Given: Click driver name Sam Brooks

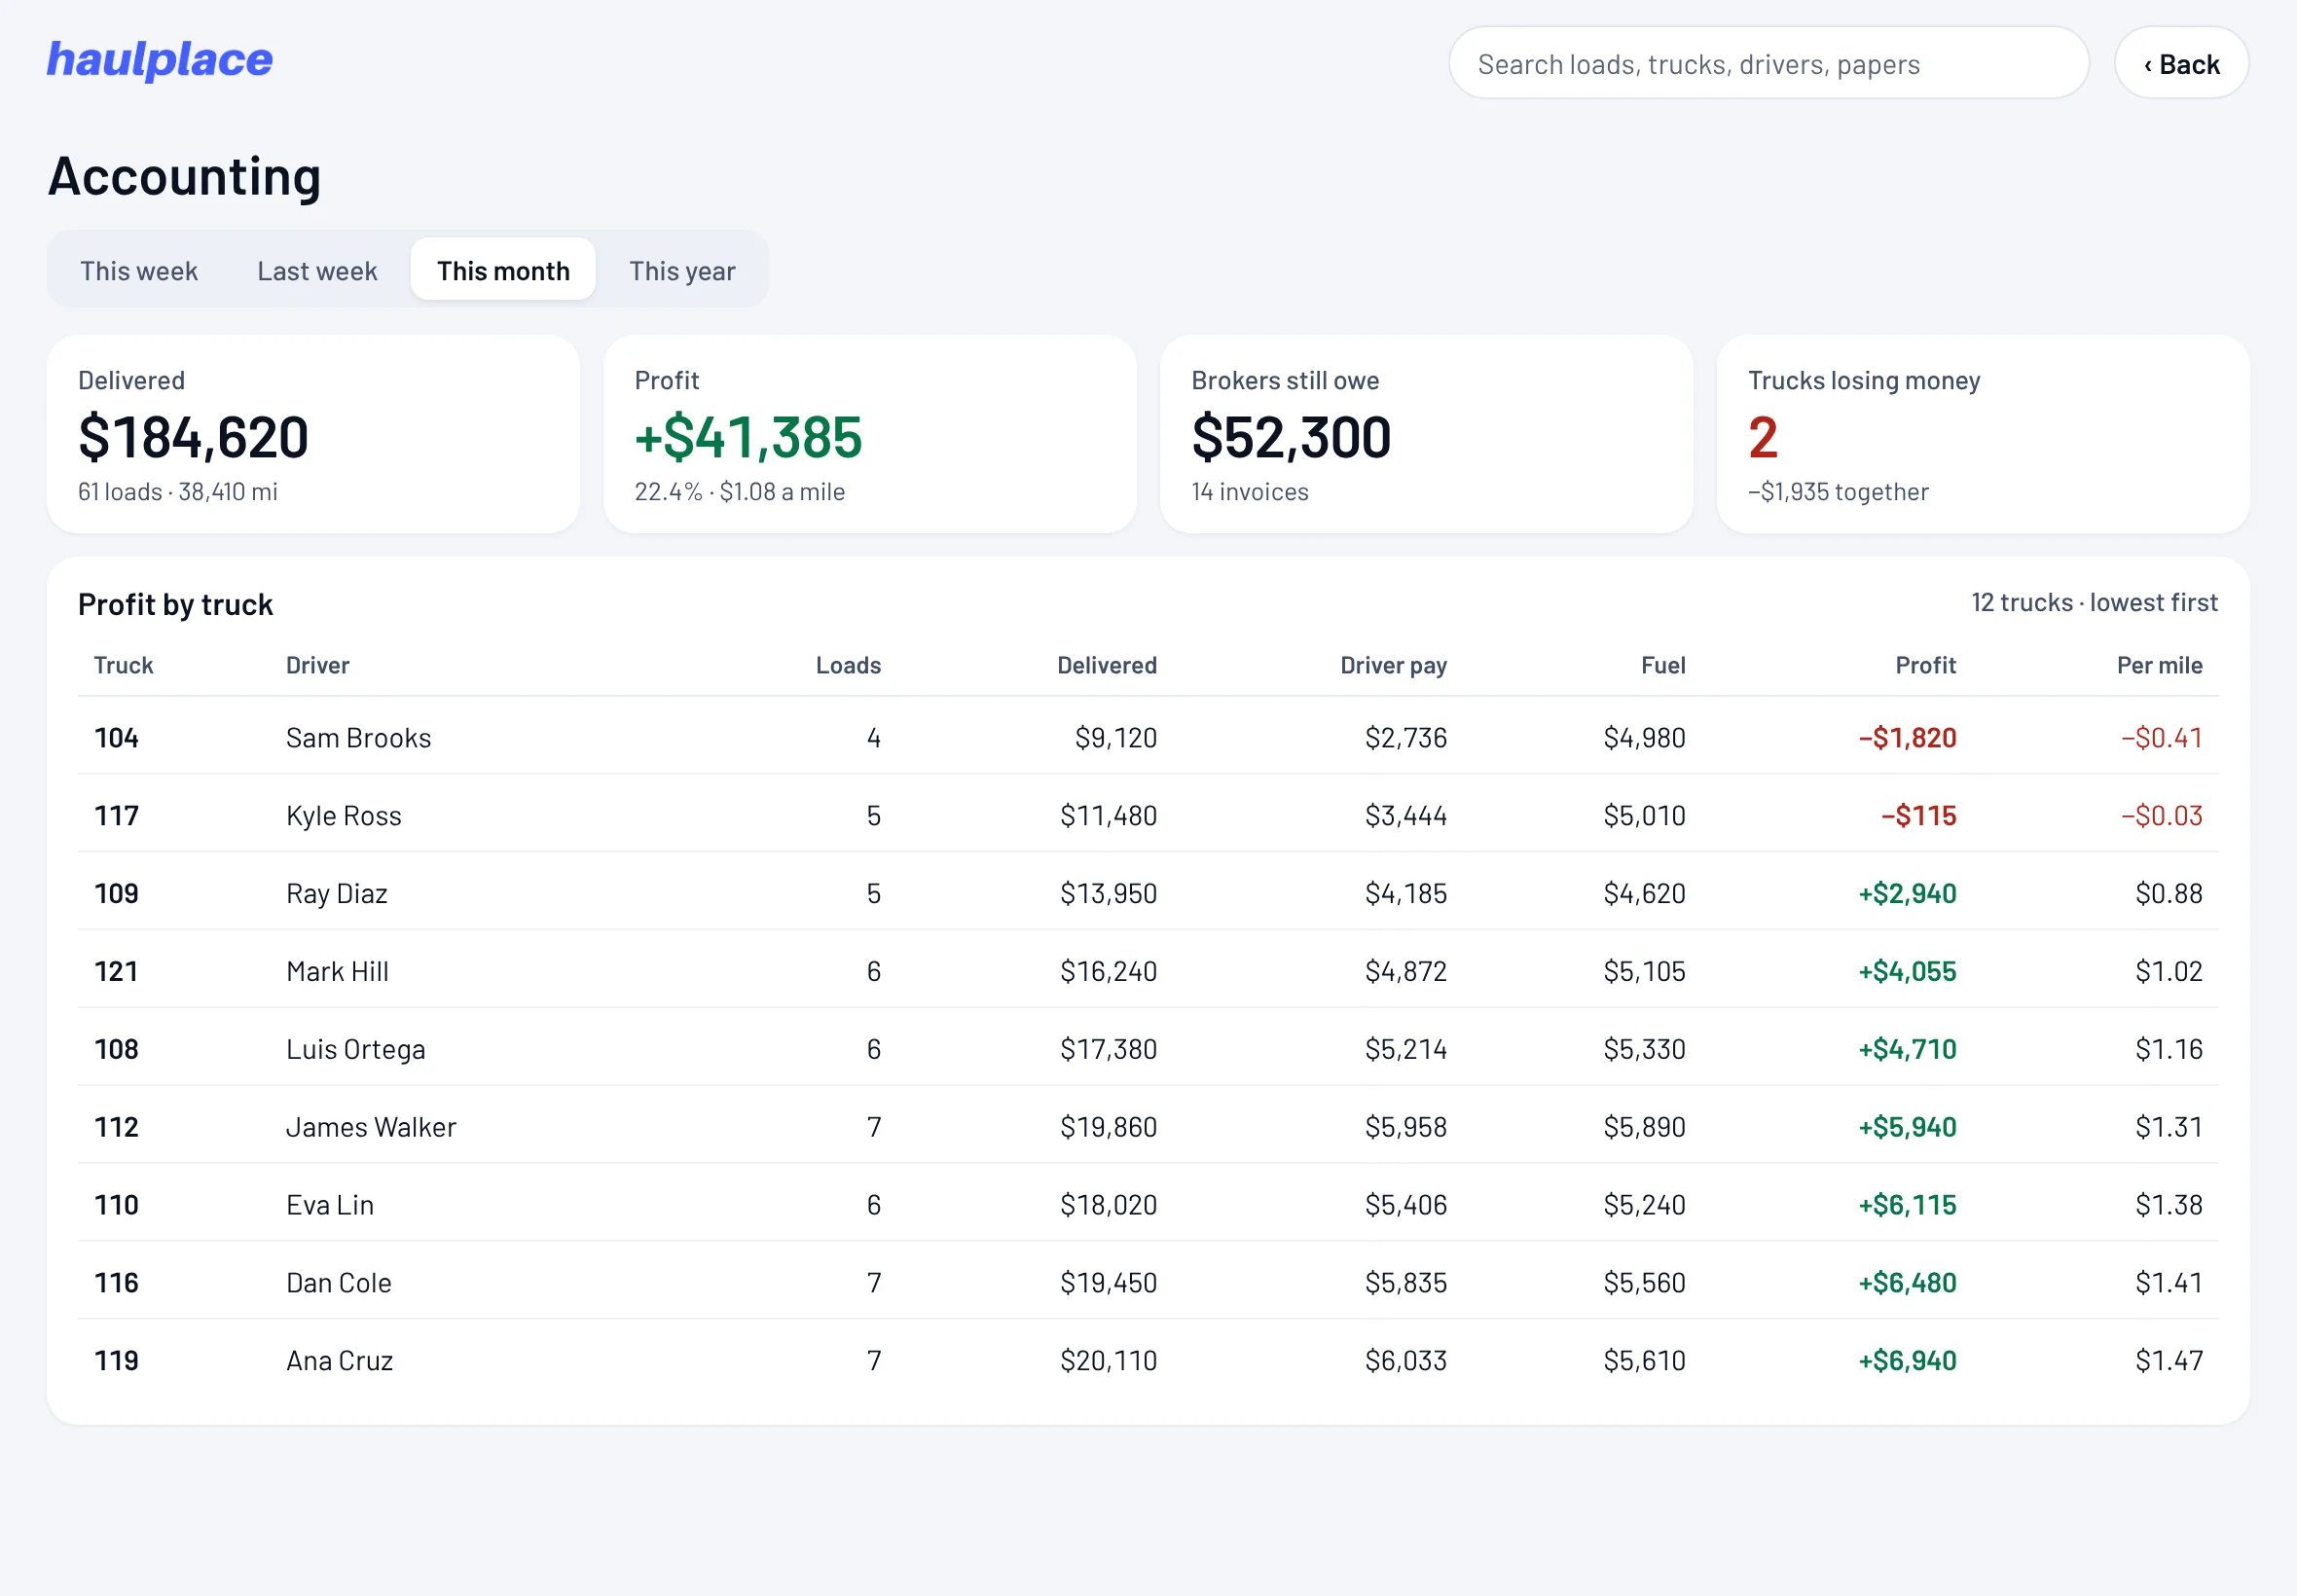Looking at the screenshot, I should (x=359, y=738).
